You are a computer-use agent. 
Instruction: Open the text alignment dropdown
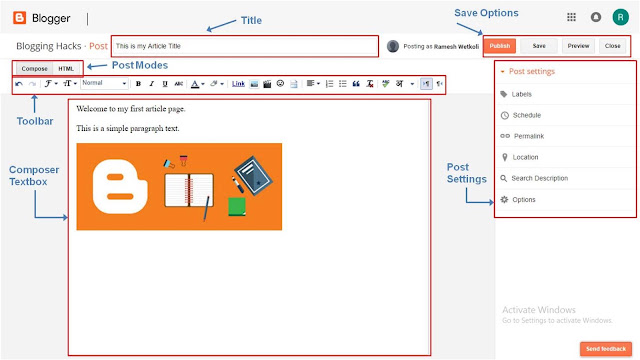point(313,84)
